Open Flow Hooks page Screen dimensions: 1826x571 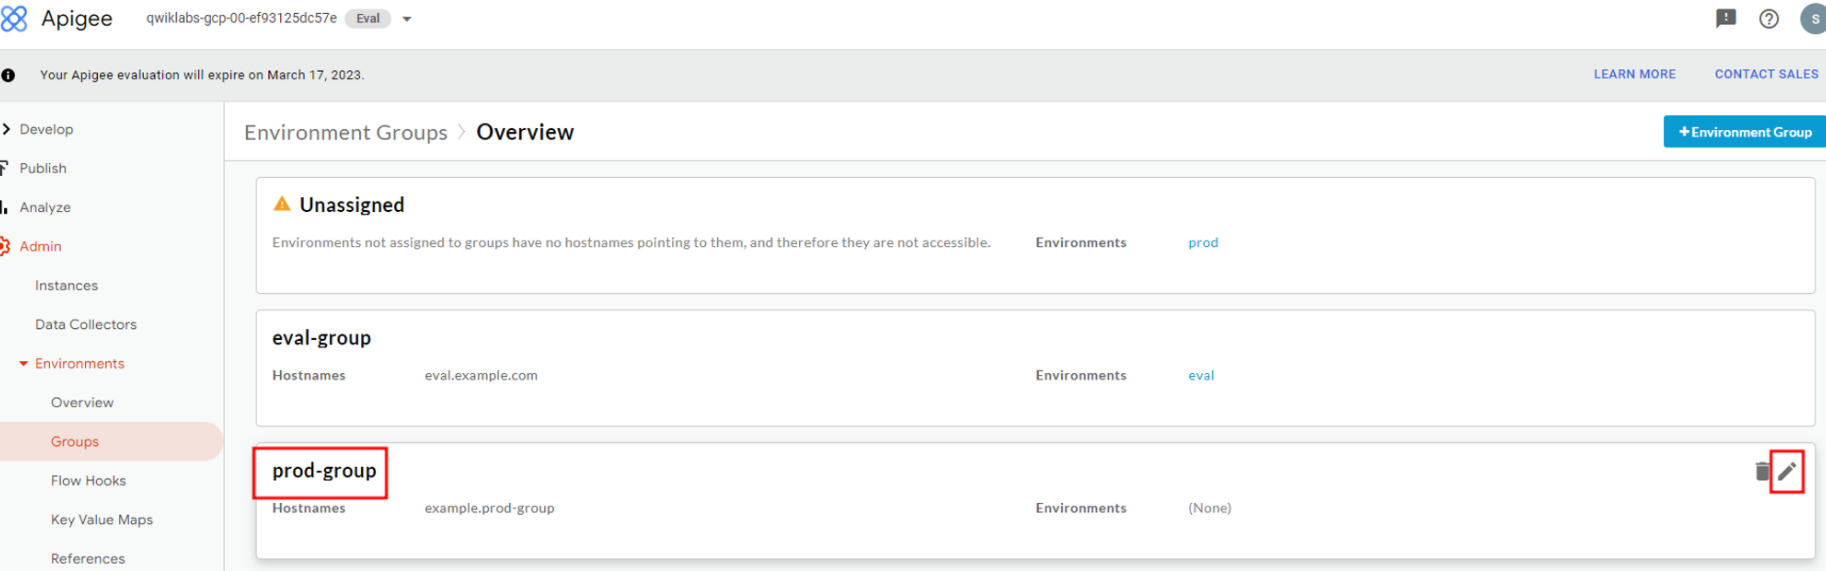(88, 480)
